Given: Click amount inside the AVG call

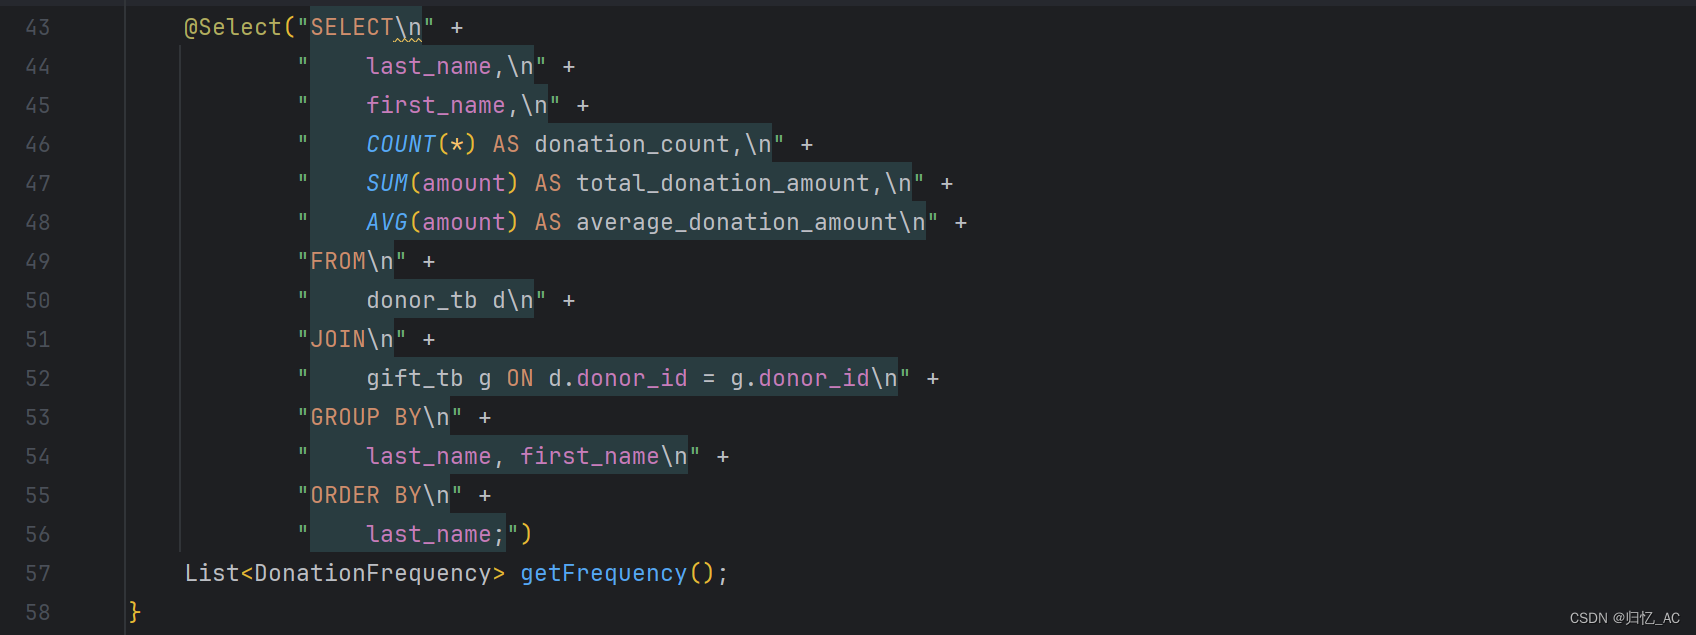Looking at the screenshot, I should 464,223.
